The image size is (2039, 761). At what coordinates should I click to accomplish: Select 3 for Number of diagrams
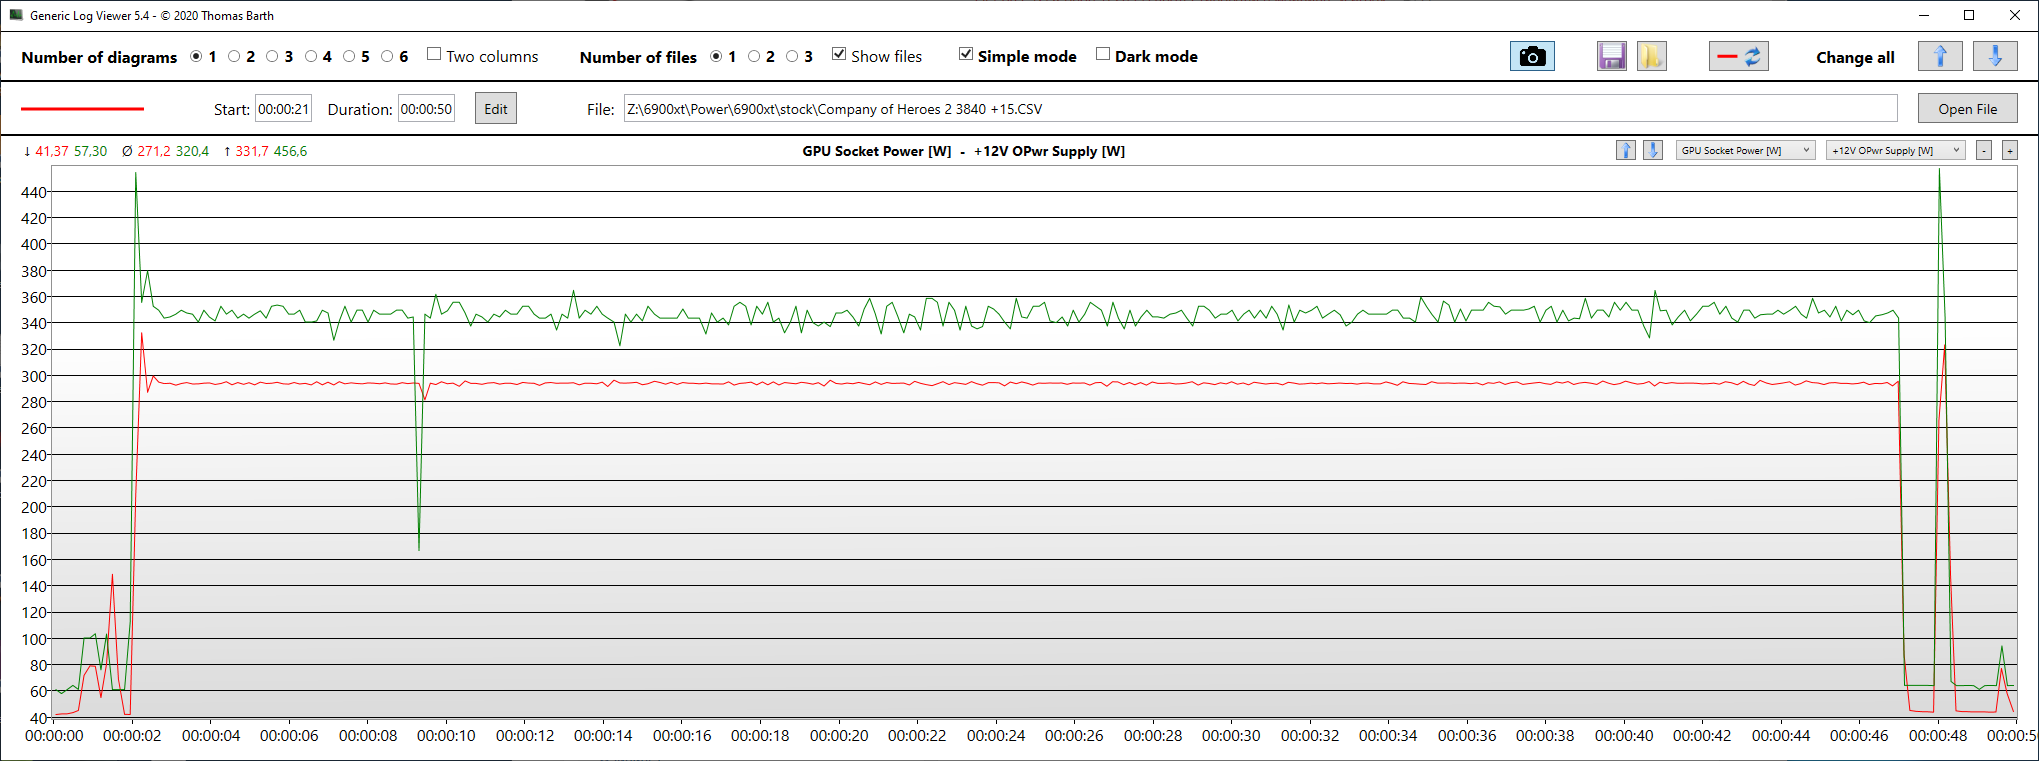pyautogui.click(x=272, y=56)
